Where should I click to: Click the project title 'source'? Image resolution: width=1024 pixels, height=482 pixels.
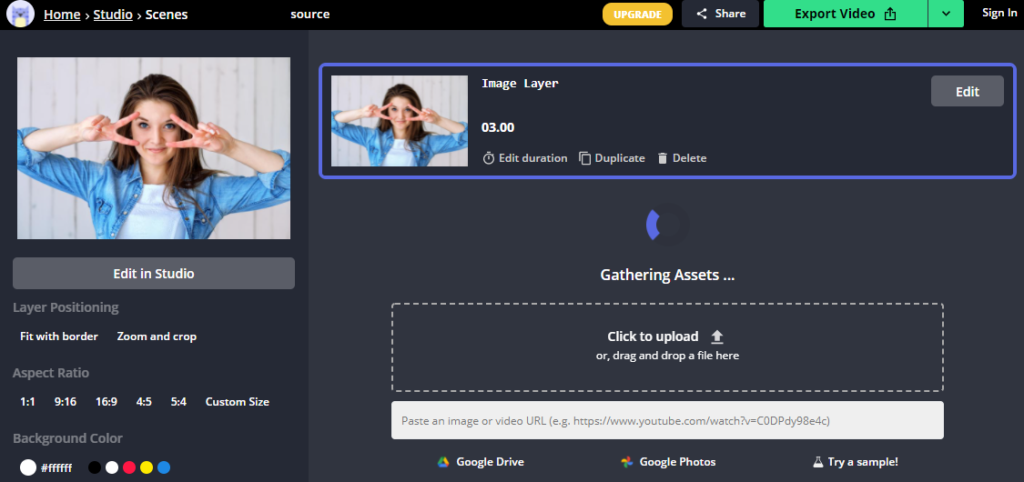coord(310,14)
